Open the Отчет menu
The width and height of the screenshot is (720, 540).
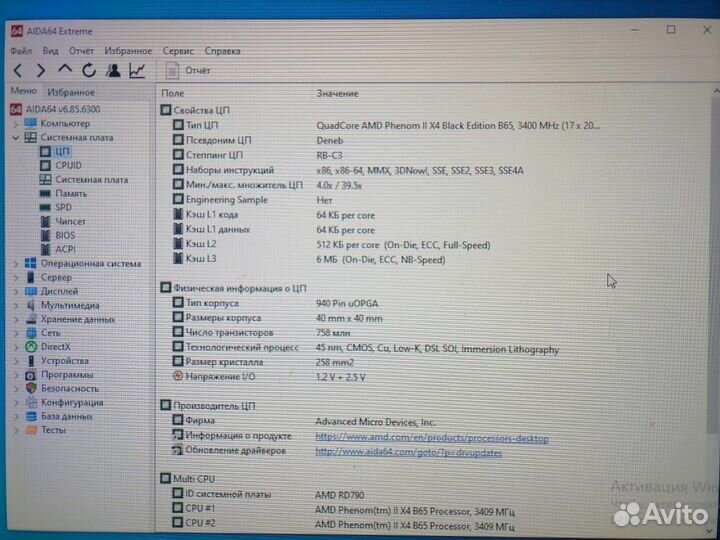81,51
